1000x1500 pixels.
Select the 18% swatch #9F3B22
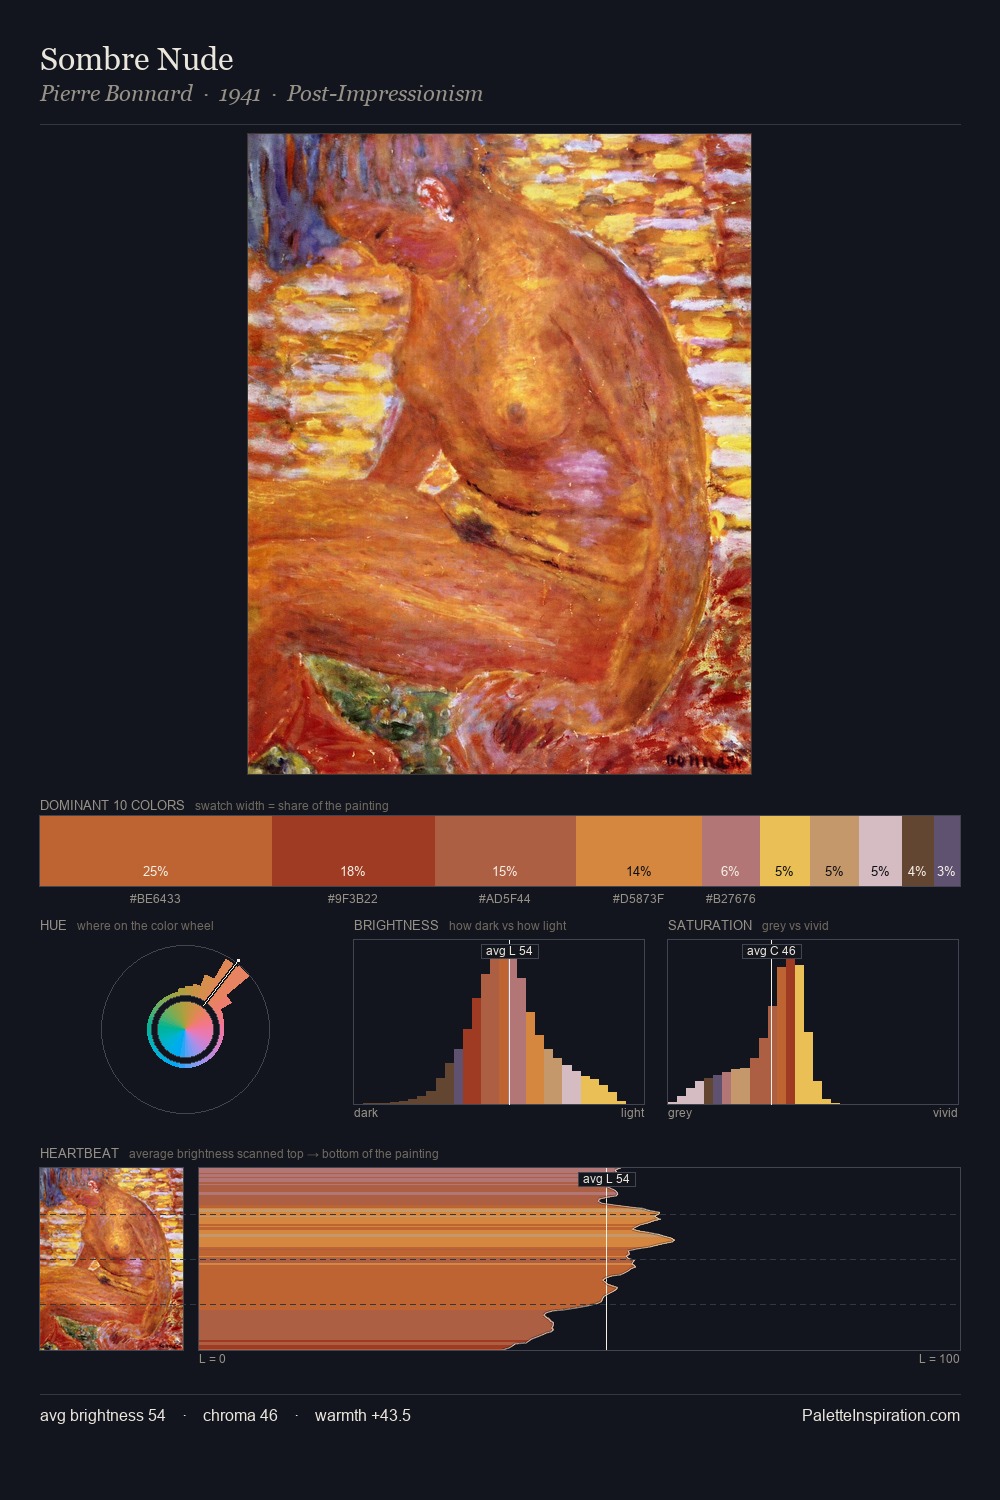[x=353, y=851]
